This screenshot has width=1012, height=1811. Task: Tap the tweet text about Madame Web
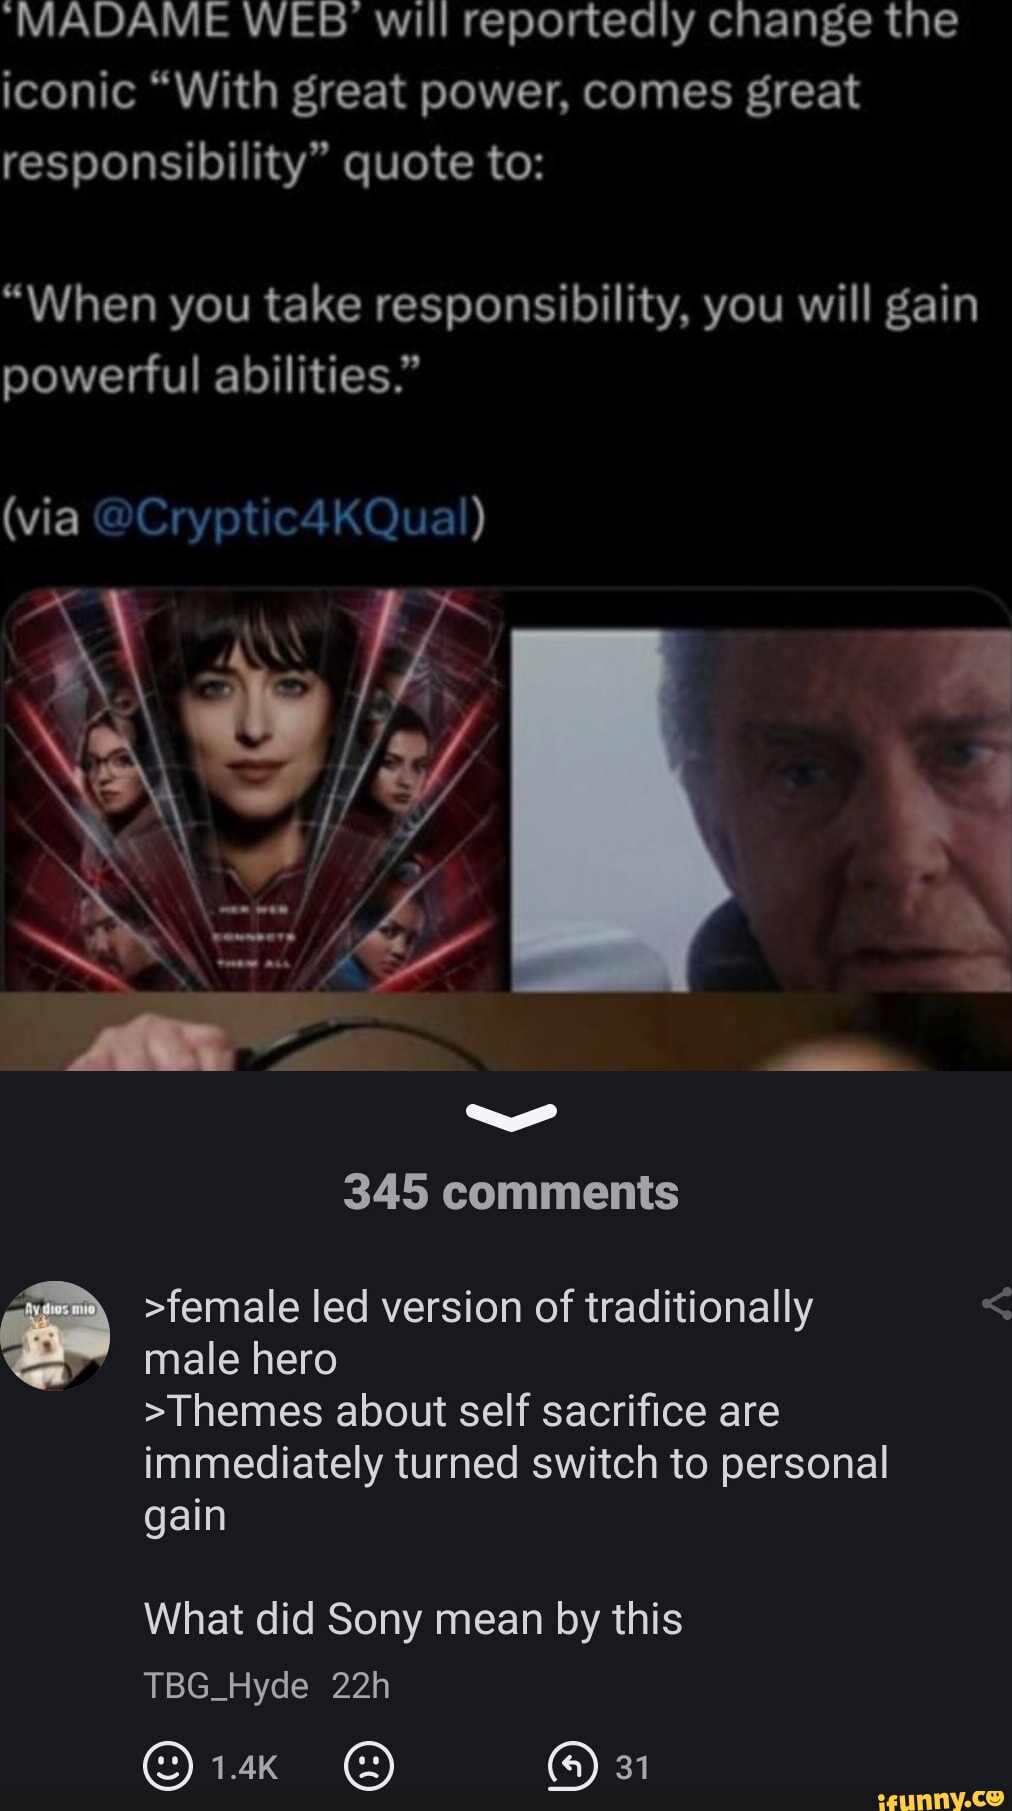pos(480,91)
